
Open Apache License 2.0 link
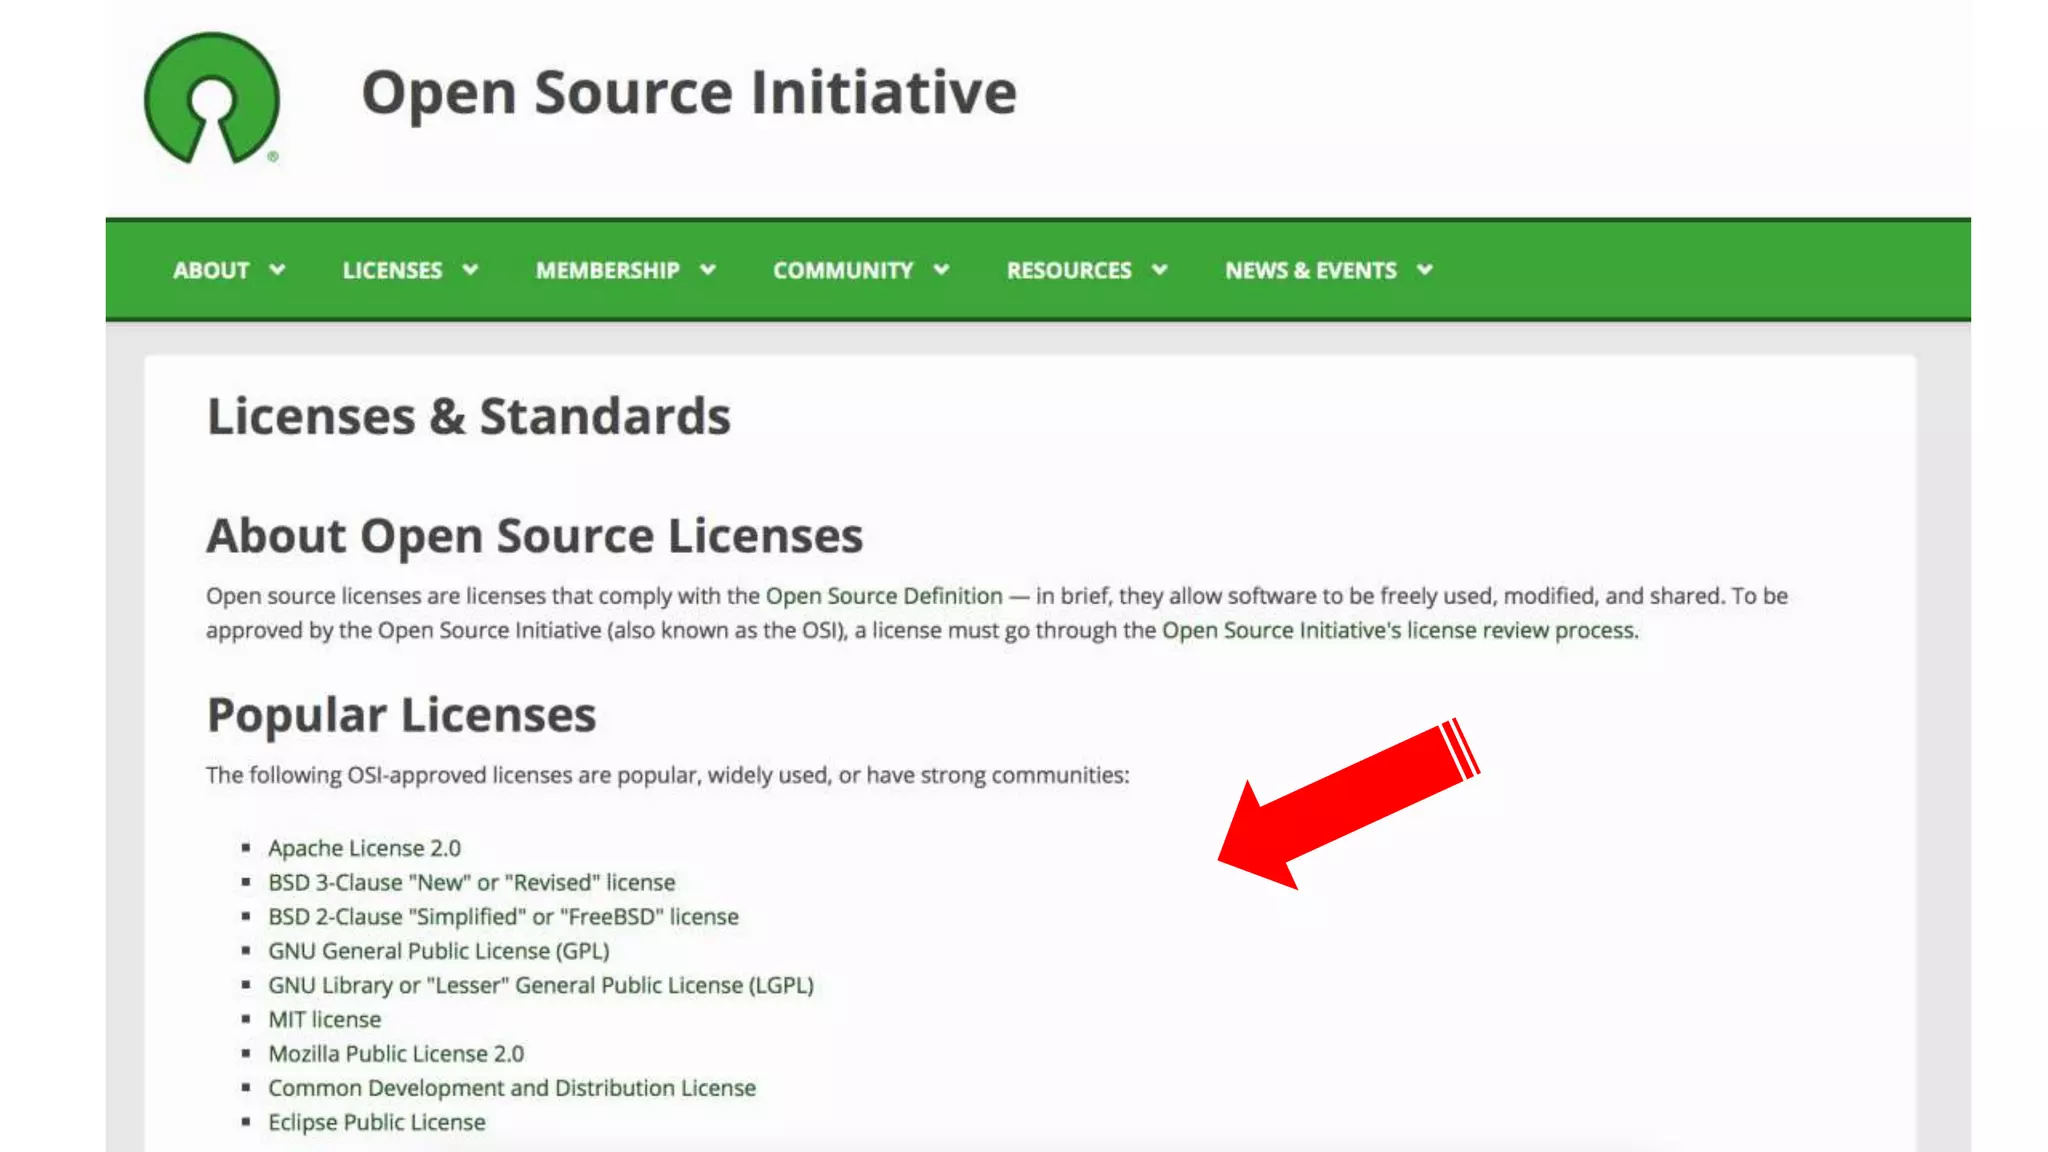(364, 849)
